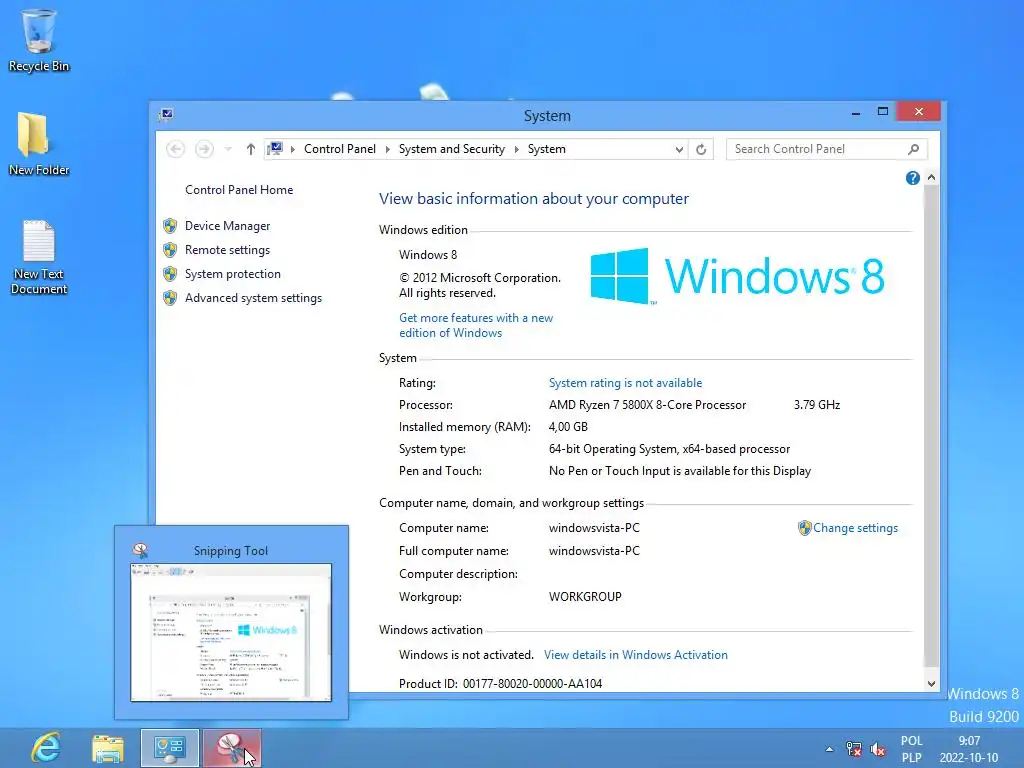
Task: Click Get more features with a new edition link
Action: point(476,325)
